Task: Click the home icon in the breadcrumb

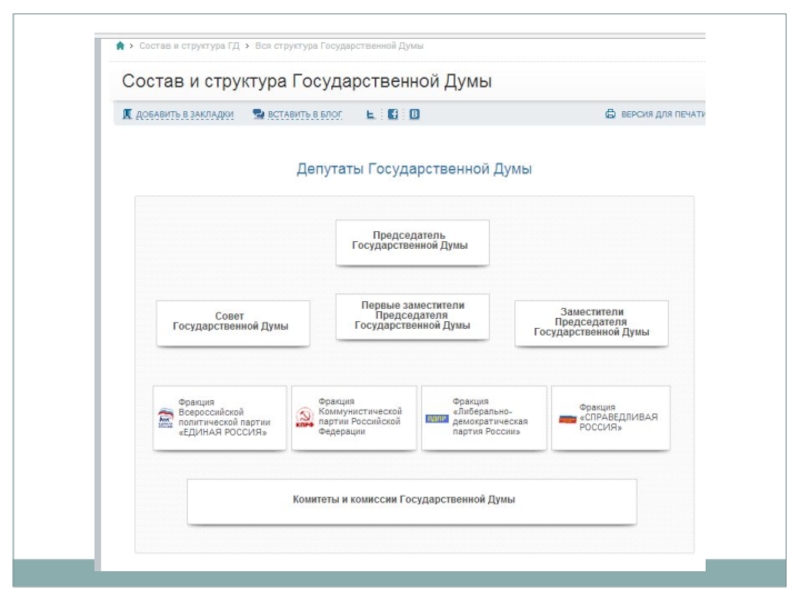Action: pyautogui.click(x=121, y=46)
